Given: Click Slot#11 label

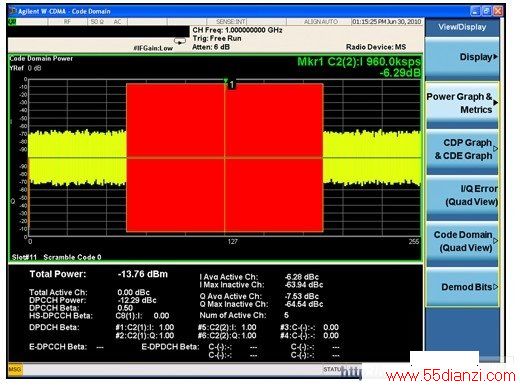Looking at the screenshot, I should (x=24, y=257).
